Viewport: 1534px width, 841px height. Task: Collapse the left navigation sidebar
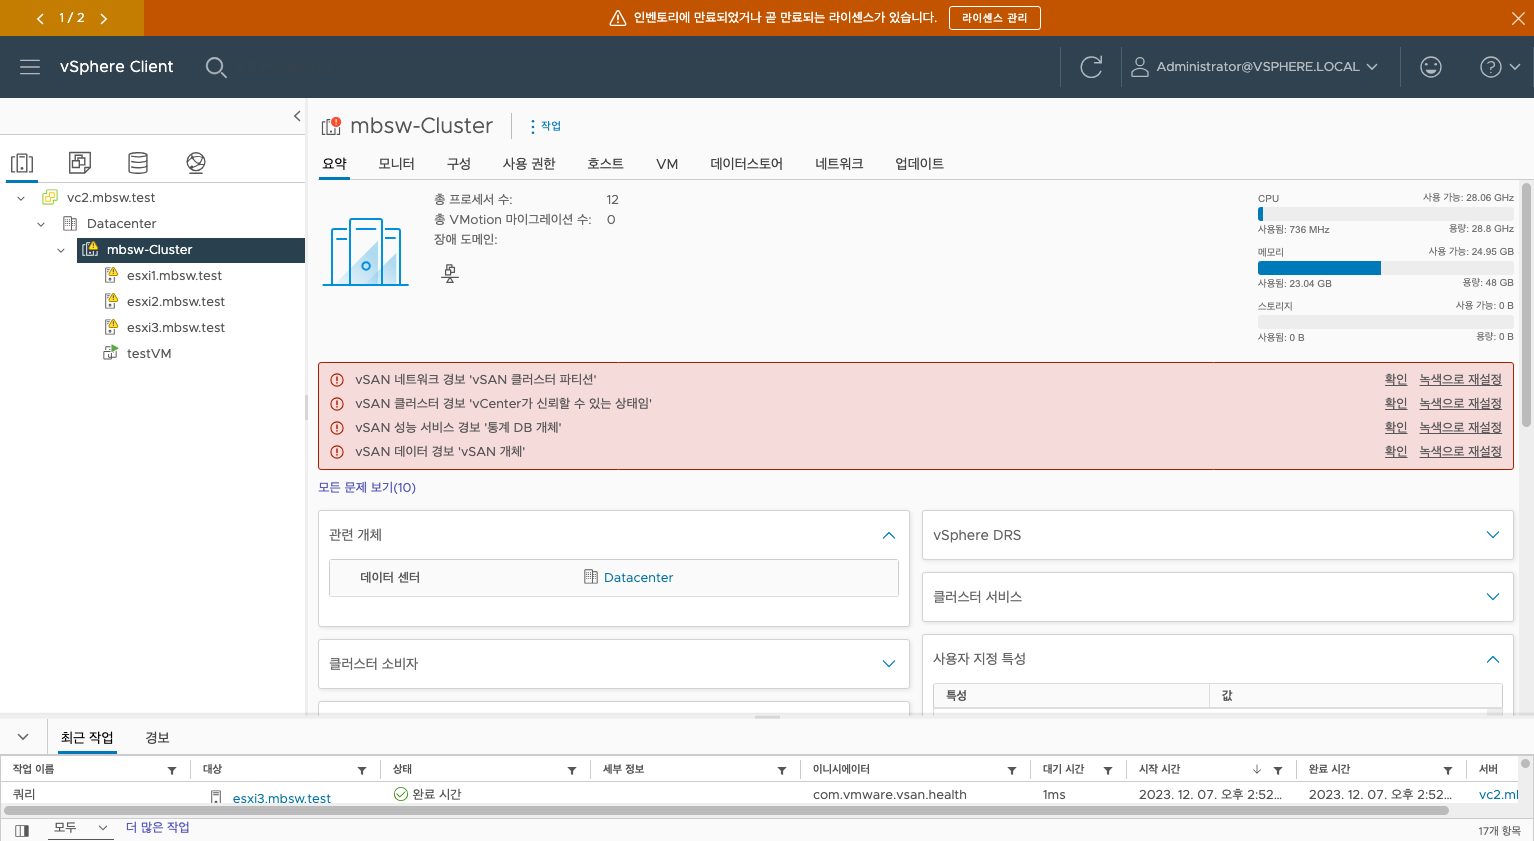click(297, 116)
